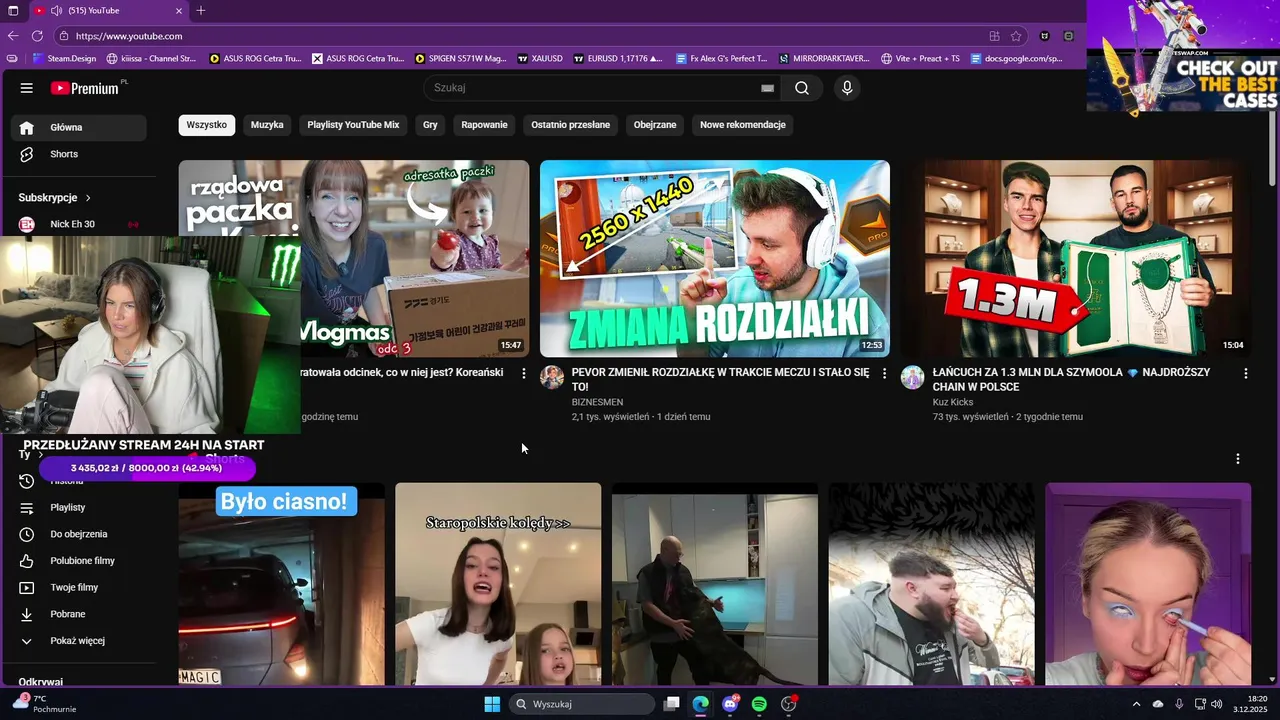Open a new browser tab
Viewport: 1280px width, 720px height.
201,11
